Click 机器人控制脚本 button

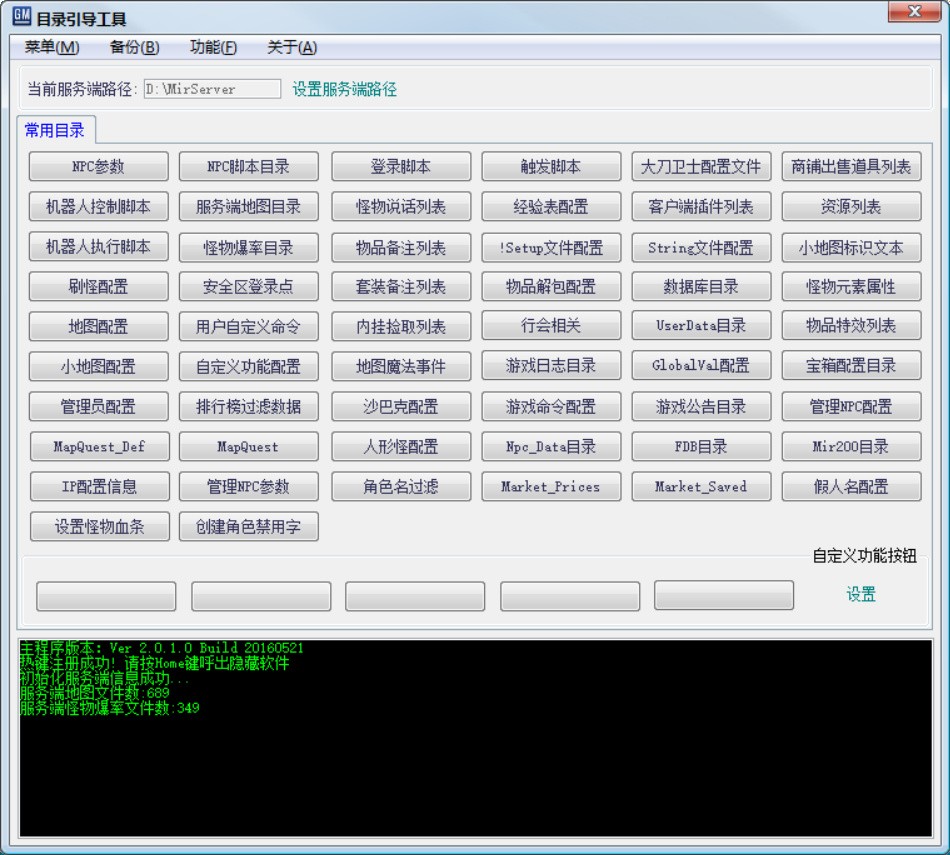coord(98,207)
